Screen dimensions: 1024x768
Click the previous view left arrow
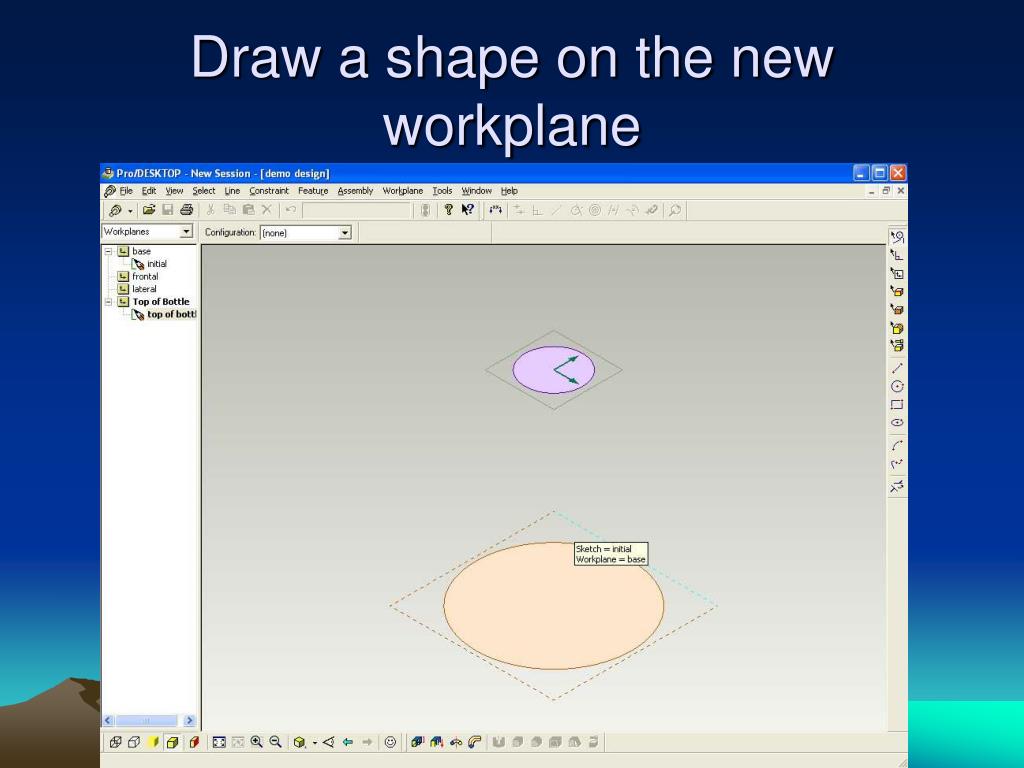pos(348,742)
